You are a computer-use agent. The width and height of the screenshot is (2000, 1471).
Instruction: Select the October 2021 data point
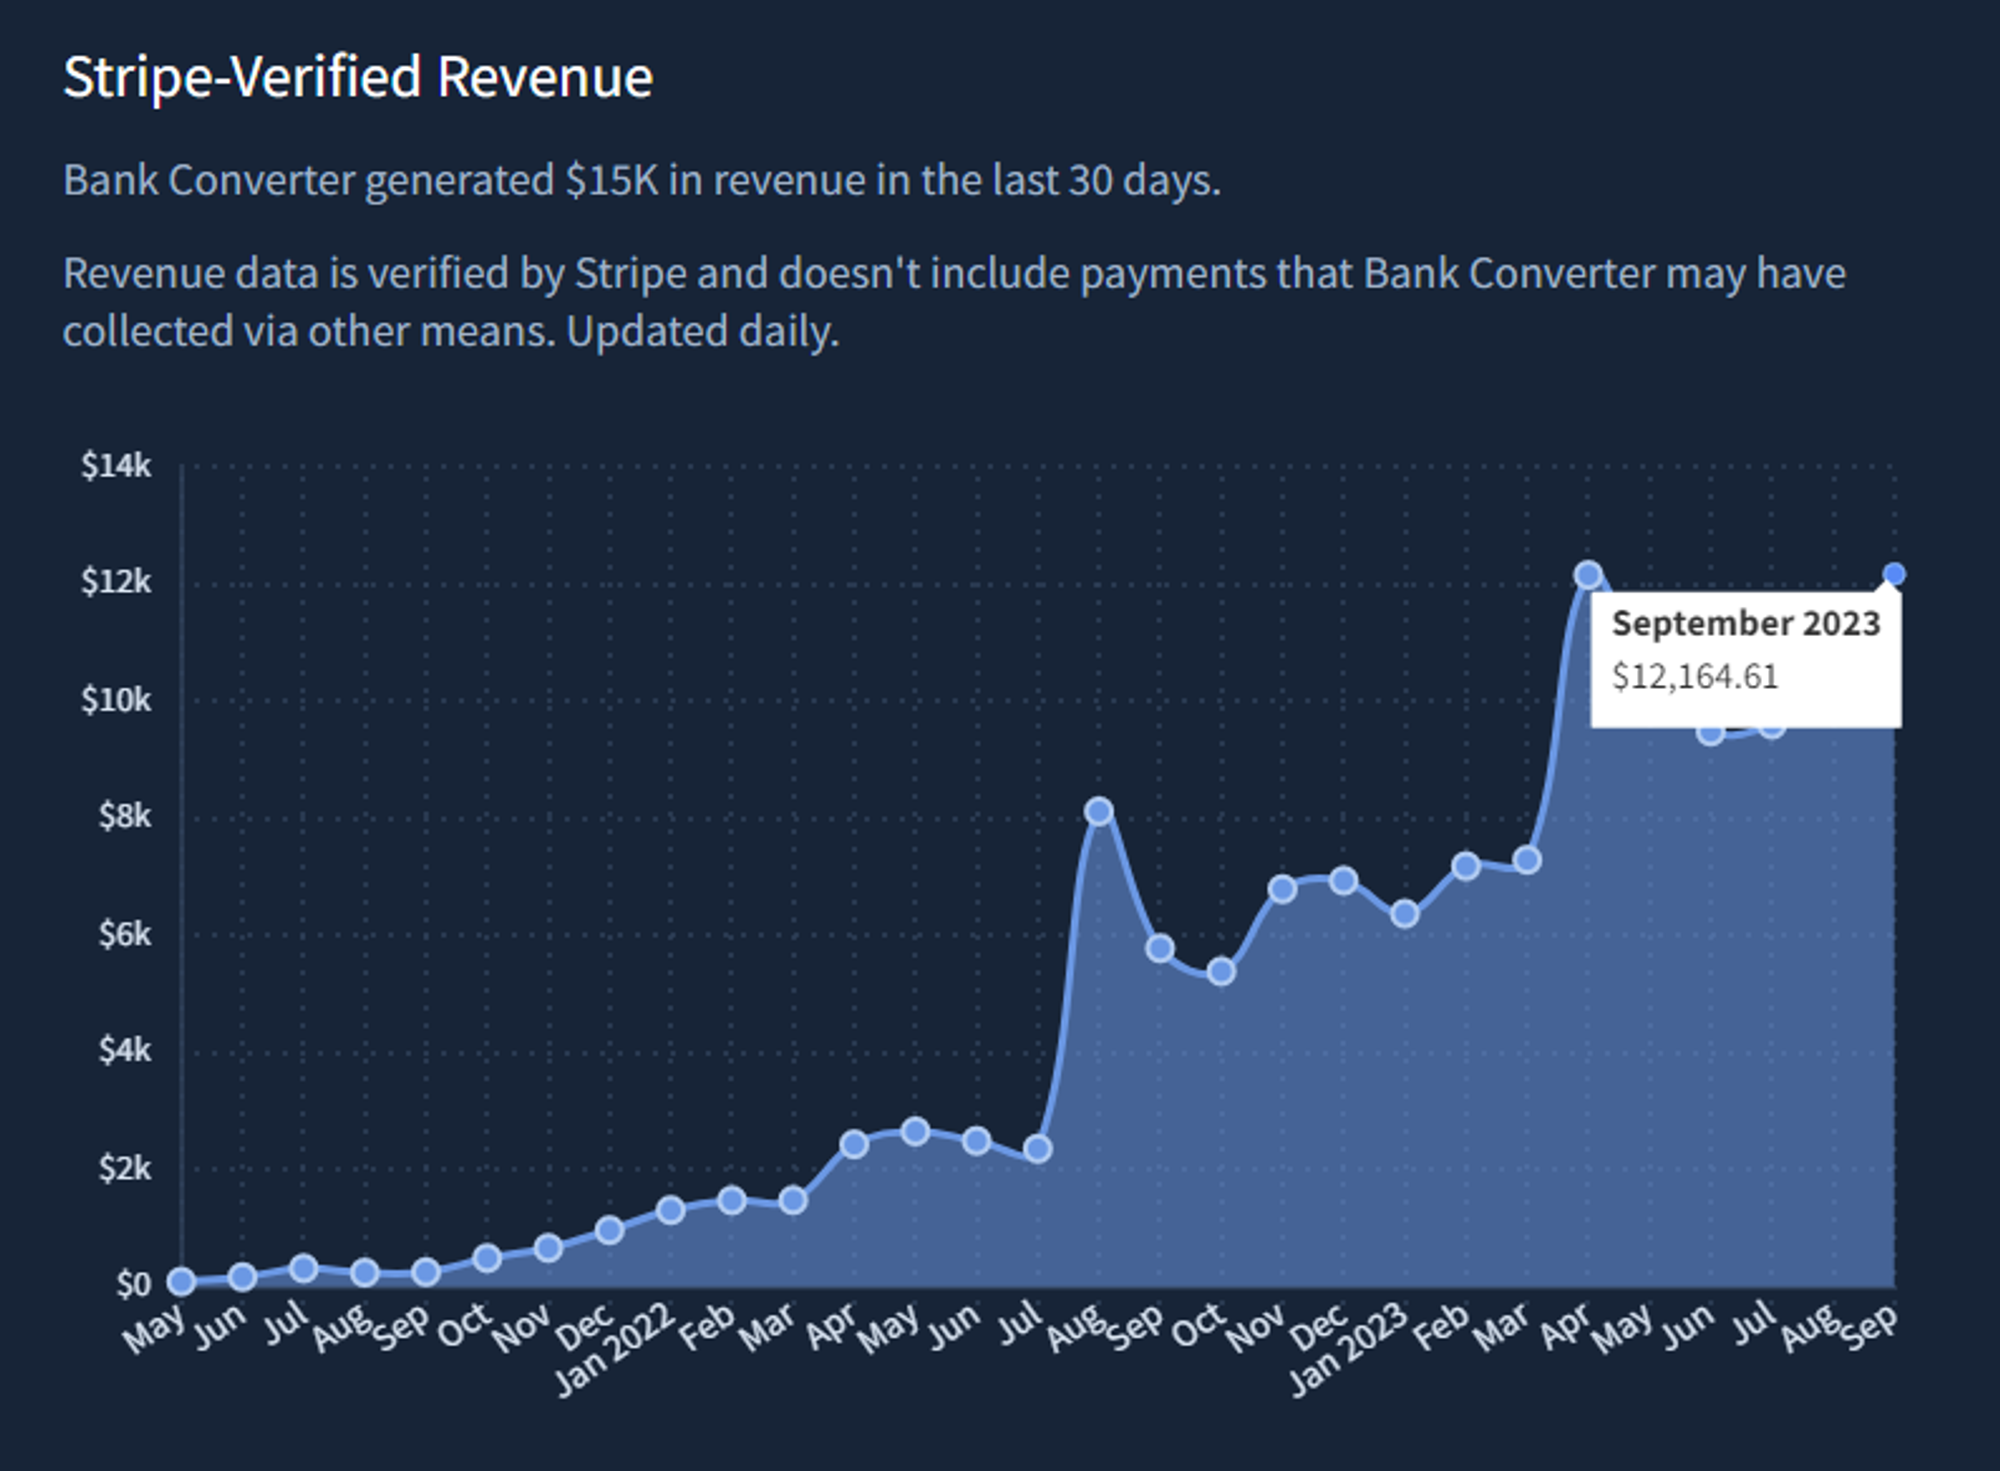[487, 1258]
